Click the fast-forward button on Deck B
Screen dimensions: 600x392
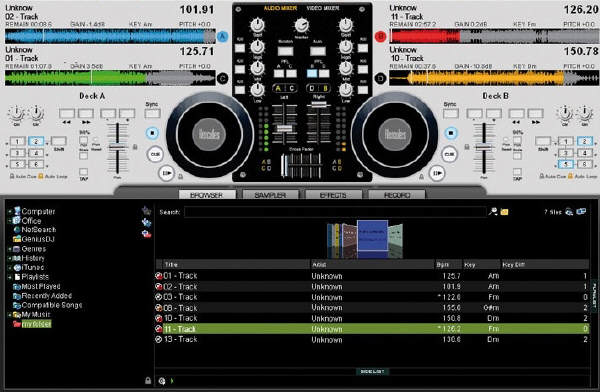(536, 113)
